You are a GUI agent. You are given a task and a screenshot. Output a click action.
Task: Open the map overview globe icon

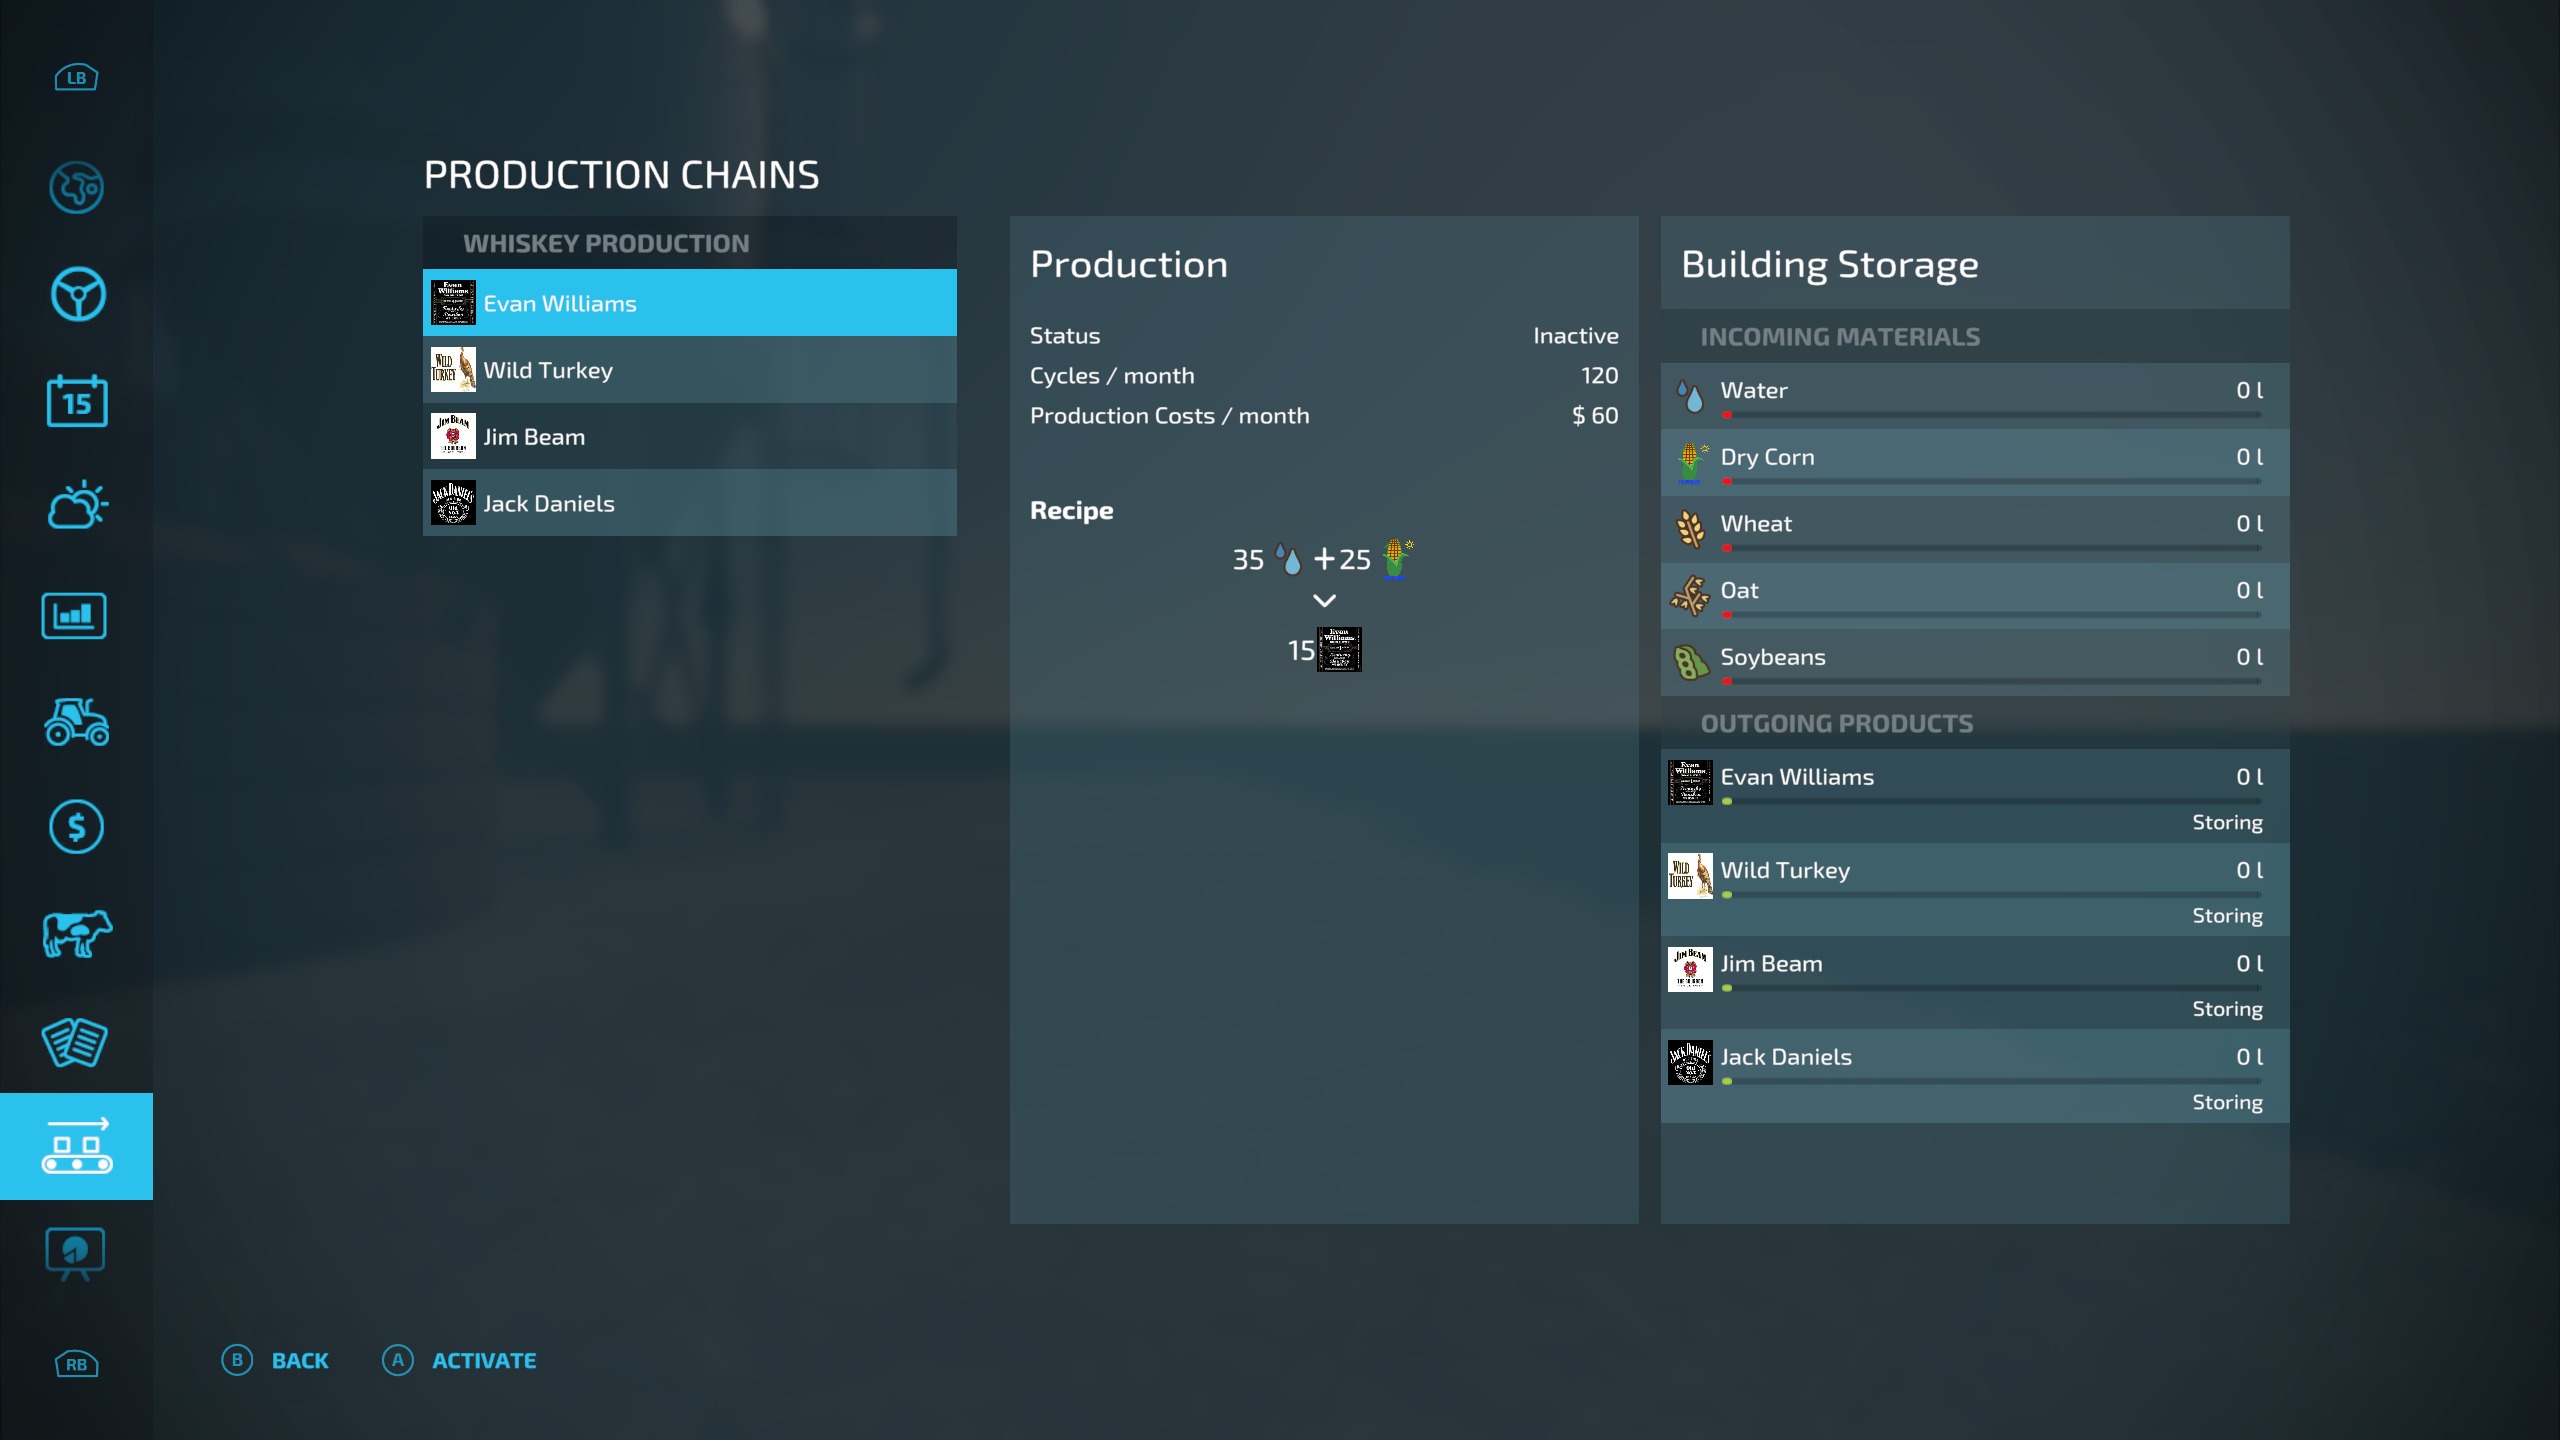[x=76, y=187]
